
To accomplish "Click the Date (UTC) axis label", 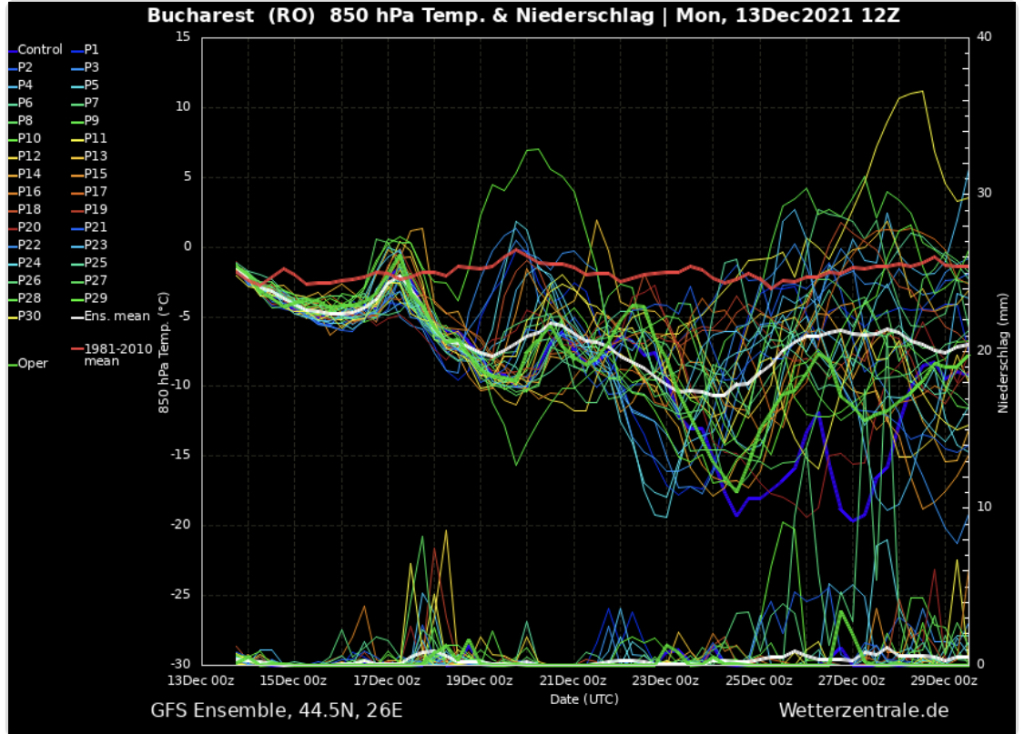I will [x=584, y=698].
